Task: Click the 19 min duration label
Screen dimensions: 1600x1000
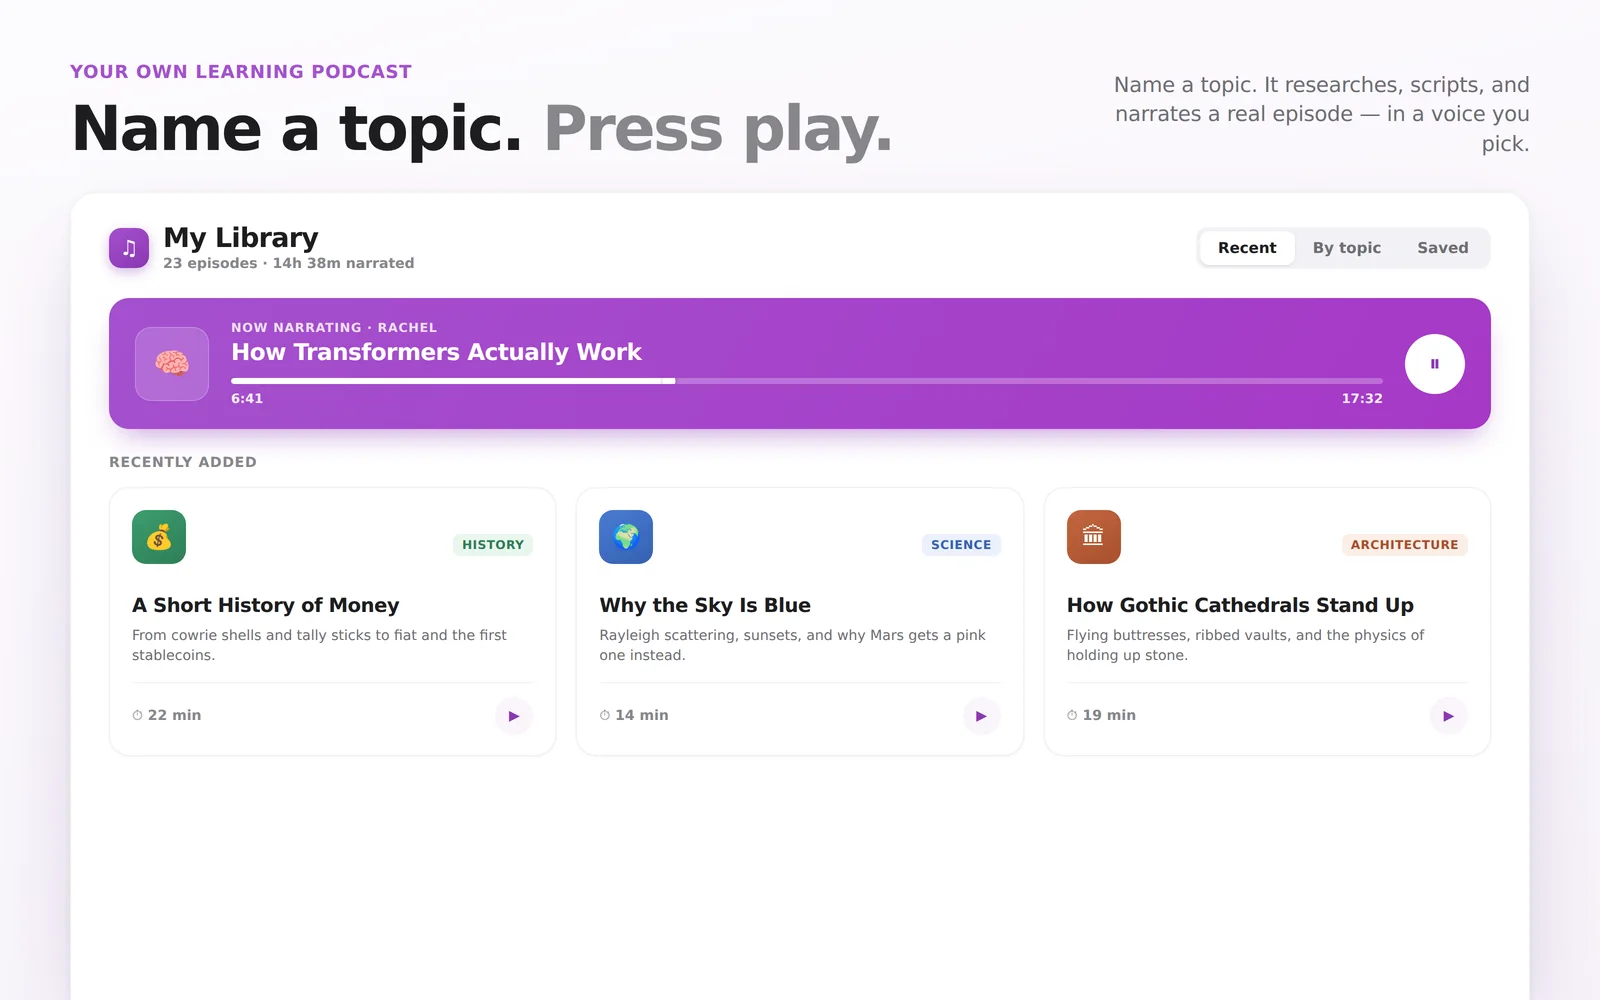Action: click(1109, 715)
